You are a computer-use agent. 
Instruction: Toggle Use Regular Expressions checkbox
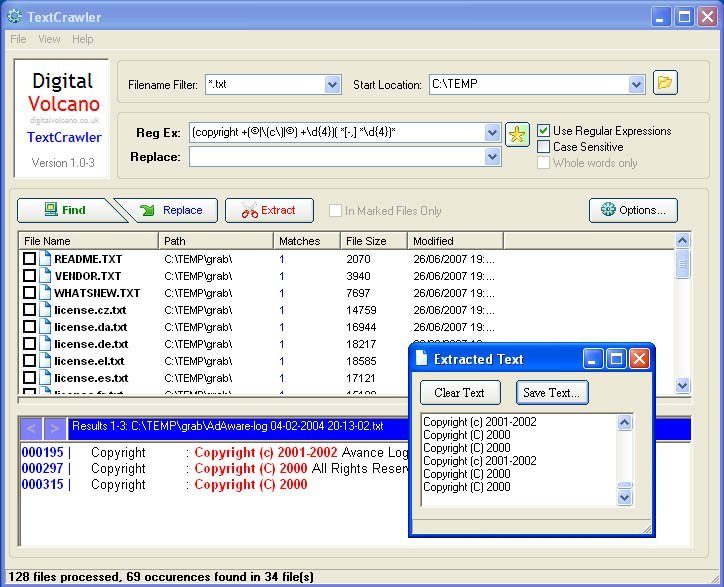click(543, 131)
